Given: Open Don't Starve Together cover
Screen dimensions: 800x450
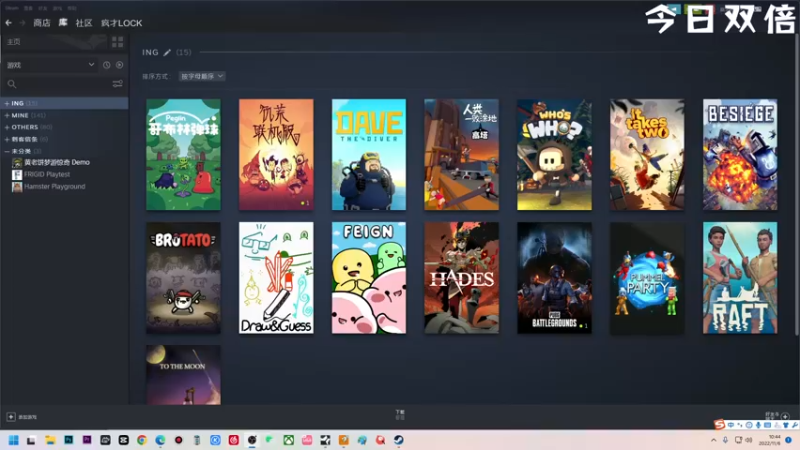Looking at the screenshot, I should (x=276, y=155).
